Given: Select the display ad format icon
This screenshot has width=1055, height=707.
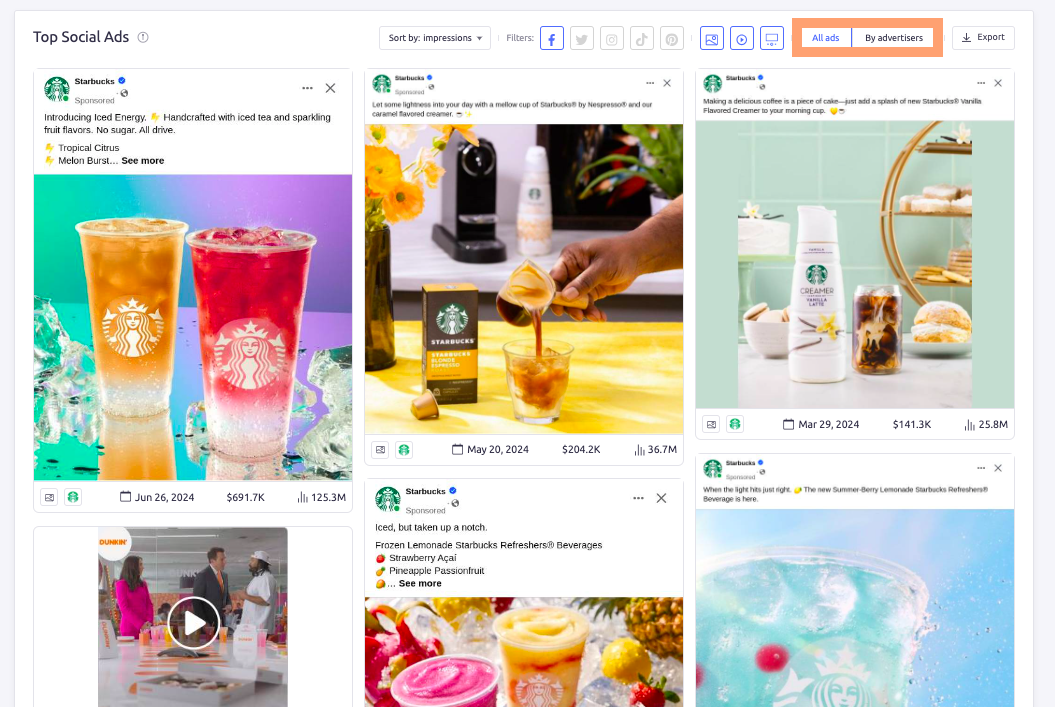Looking at the screenshot, I should pos(771,37).
